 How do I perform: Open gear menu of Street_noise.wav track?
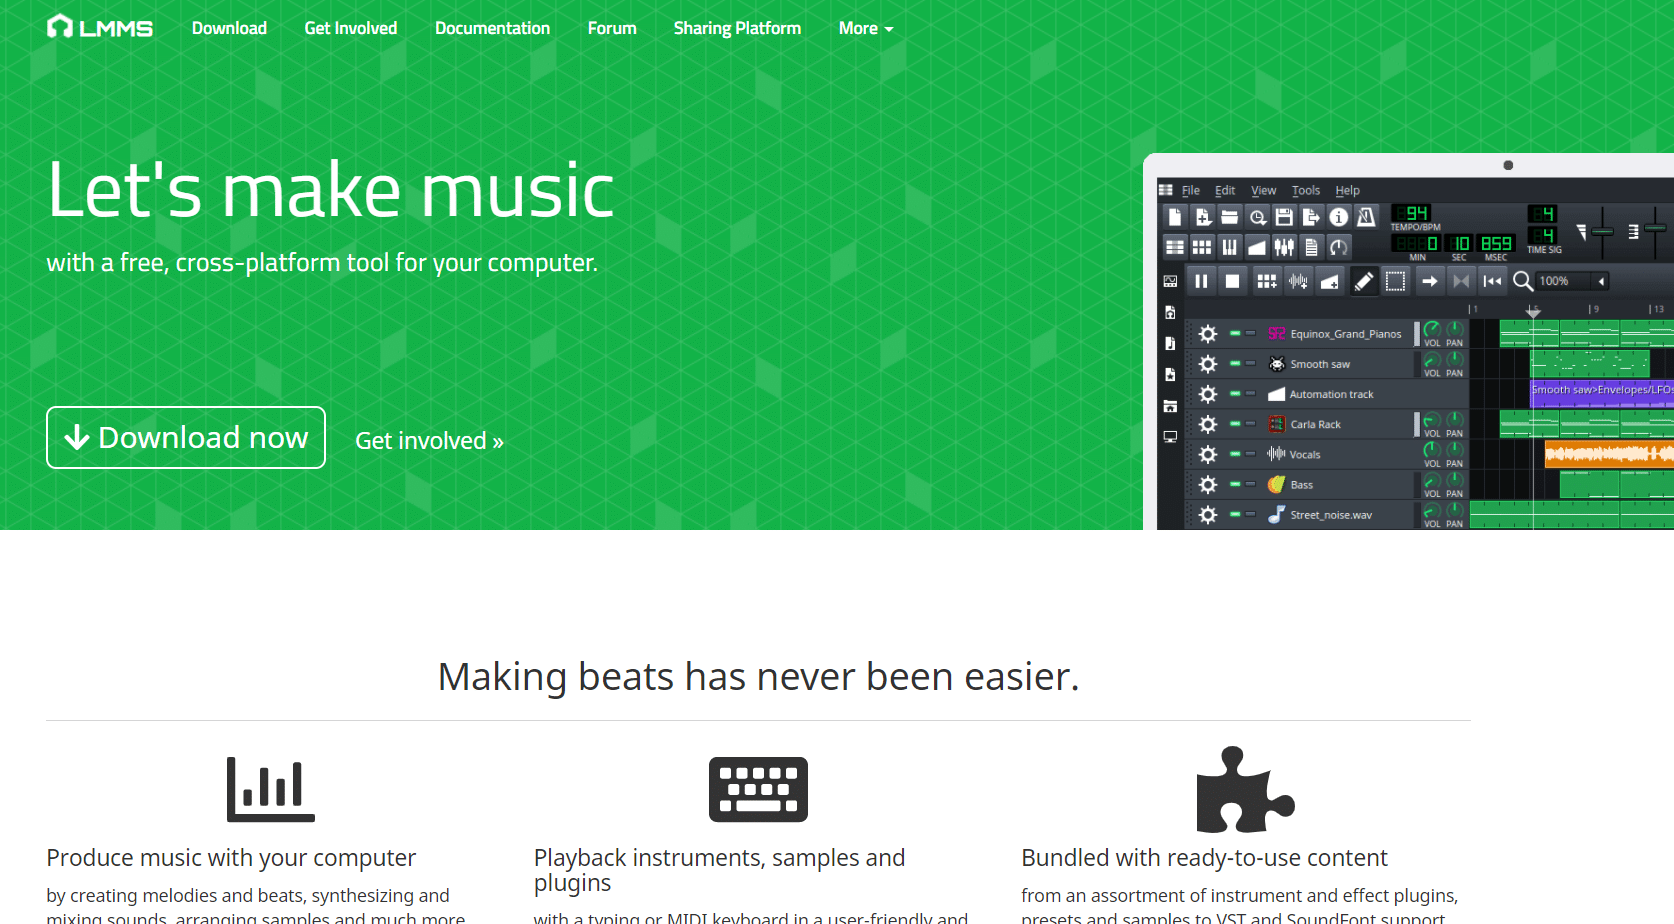[1208, 515]
